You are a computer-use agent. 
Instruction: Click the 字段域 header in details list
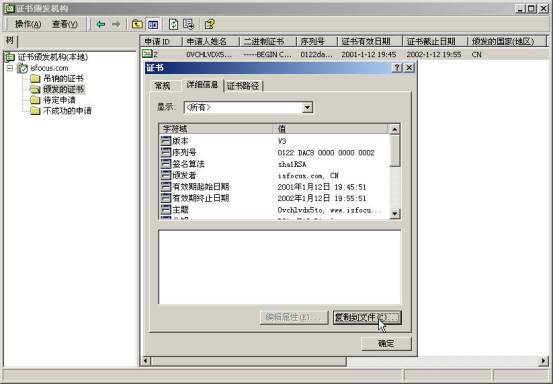click(x=216, y=129)
